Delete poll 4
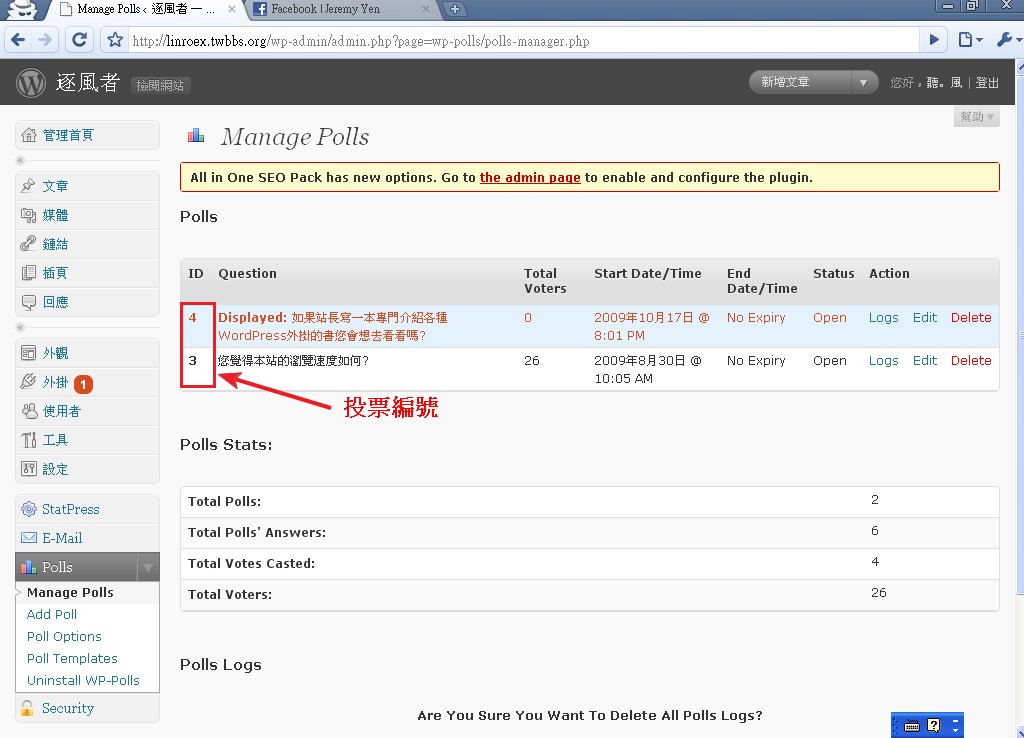The width and height of the screenshot is (1024, 738). pyautogui.click(x=971, y=317)
